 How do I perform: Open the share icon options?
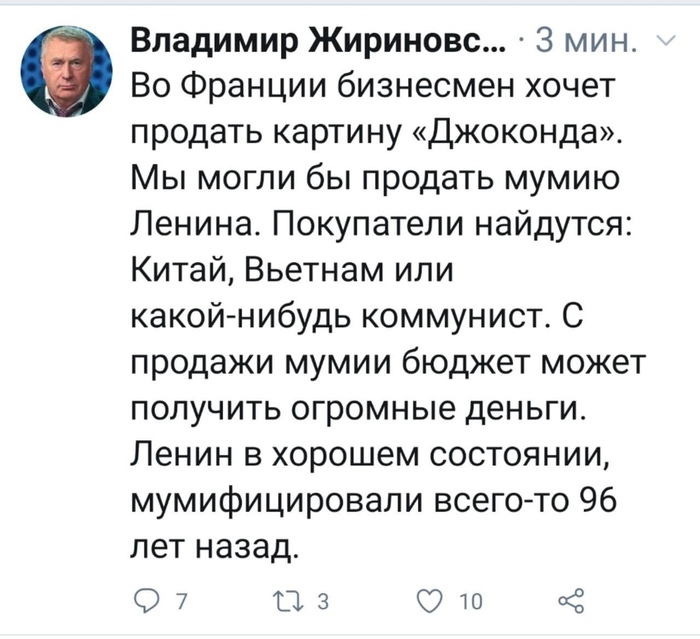point(568,600)
